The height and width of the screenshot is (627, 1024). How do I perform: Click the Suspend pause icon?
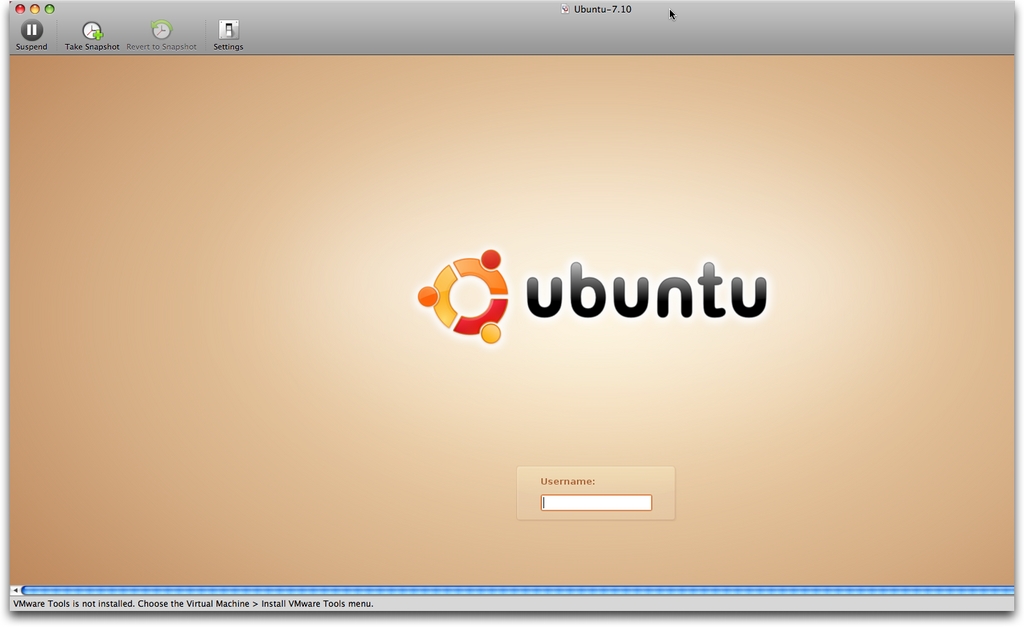click(x=32, y=30)
